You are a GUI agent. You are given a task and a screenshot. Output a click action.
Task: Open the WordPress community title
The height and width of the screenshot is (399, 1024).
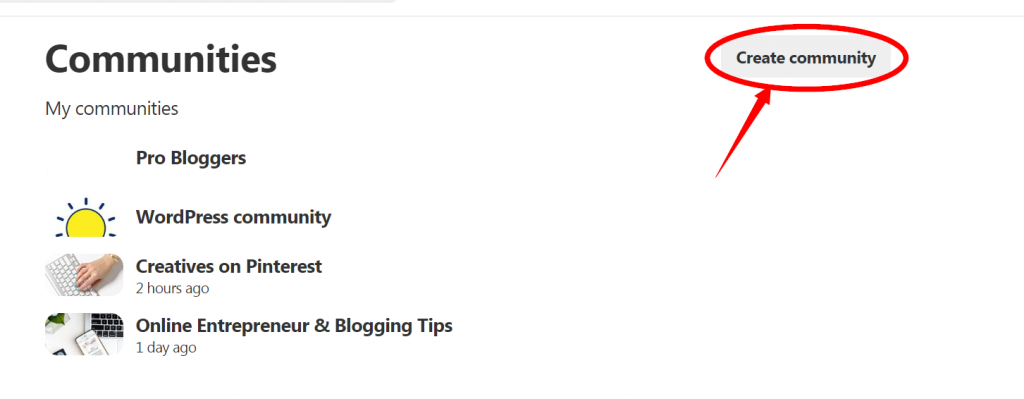click(x=233, y=217)
